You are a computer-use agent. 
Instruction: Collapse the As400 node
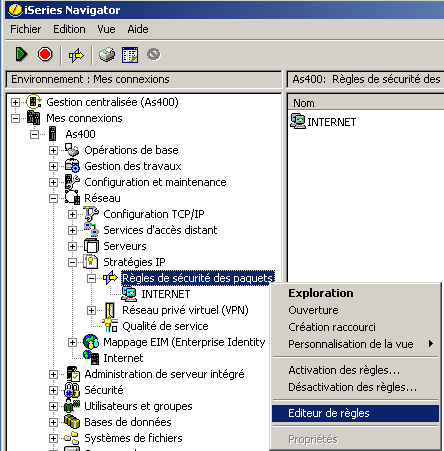click(34, 134)
